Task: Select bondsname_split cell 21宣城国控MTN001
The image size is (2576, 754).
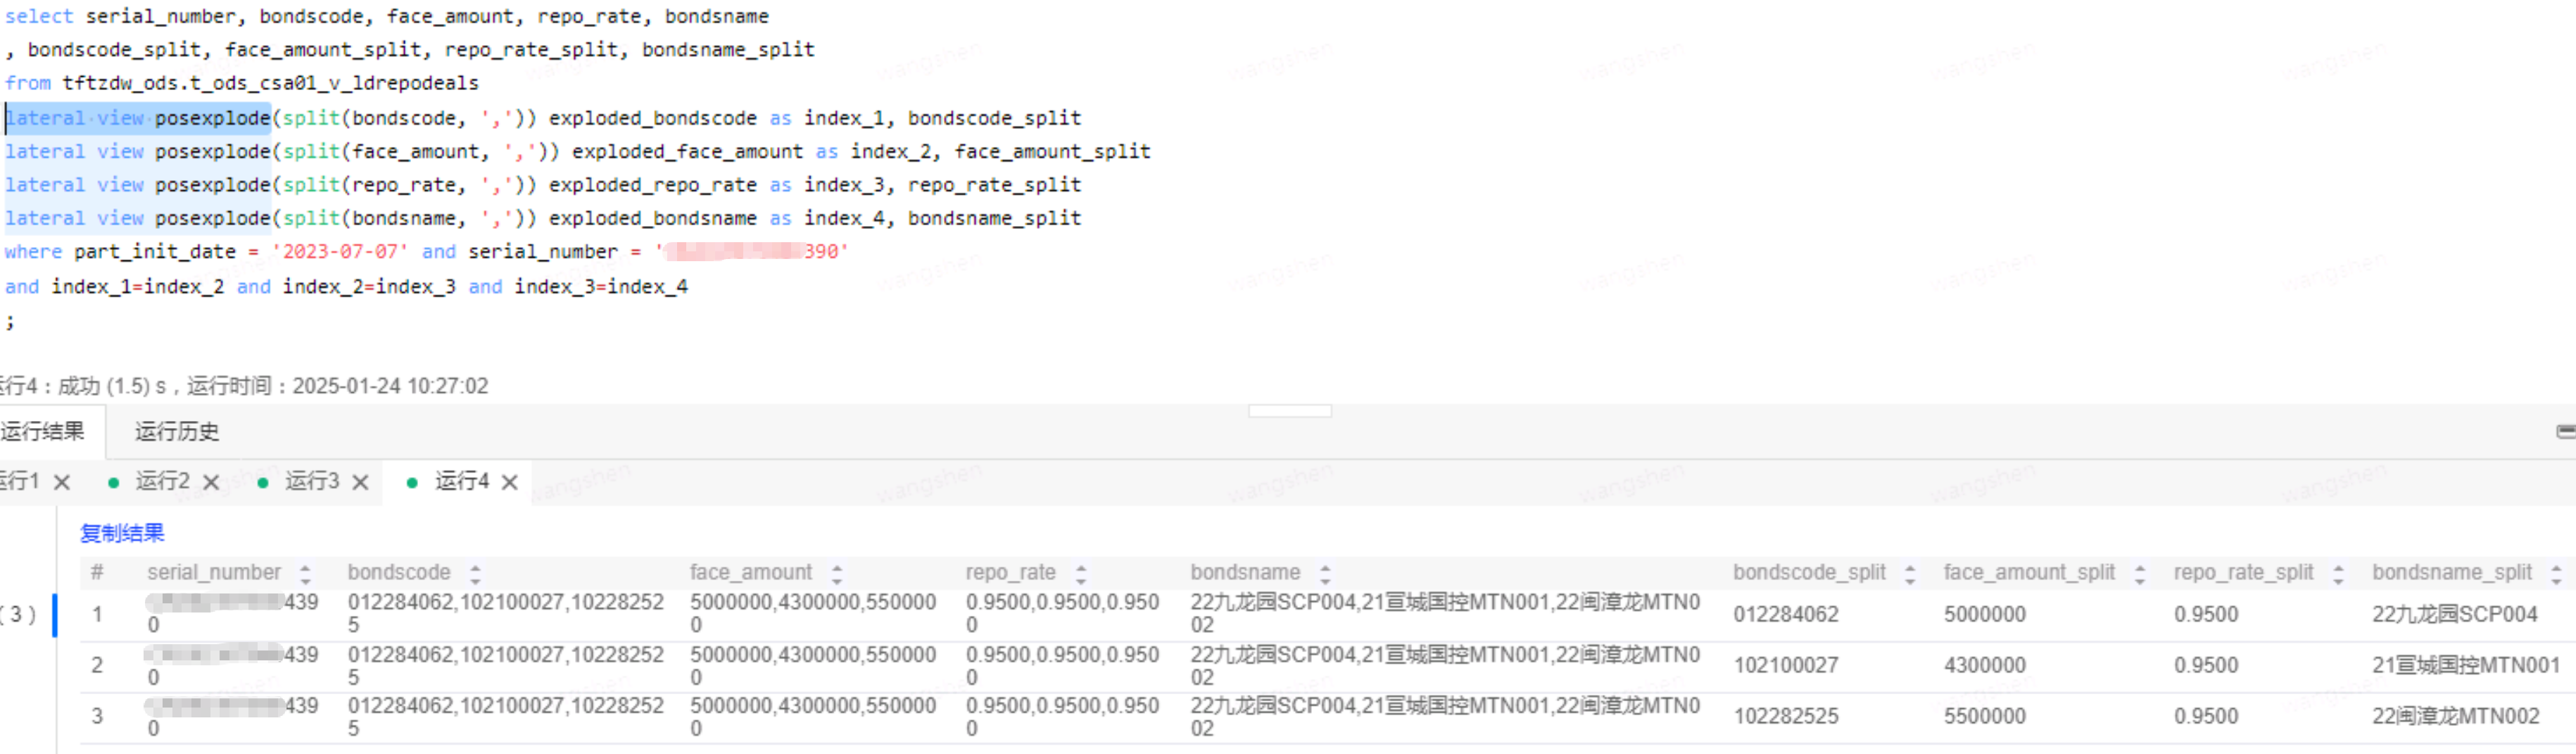Action: 2466,665
